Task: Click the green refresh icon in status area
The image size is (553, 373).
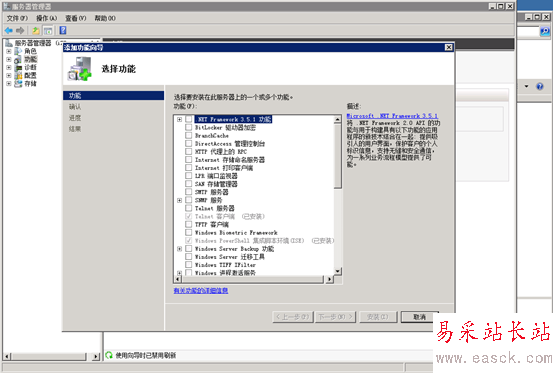Action: tap(109, 355)
